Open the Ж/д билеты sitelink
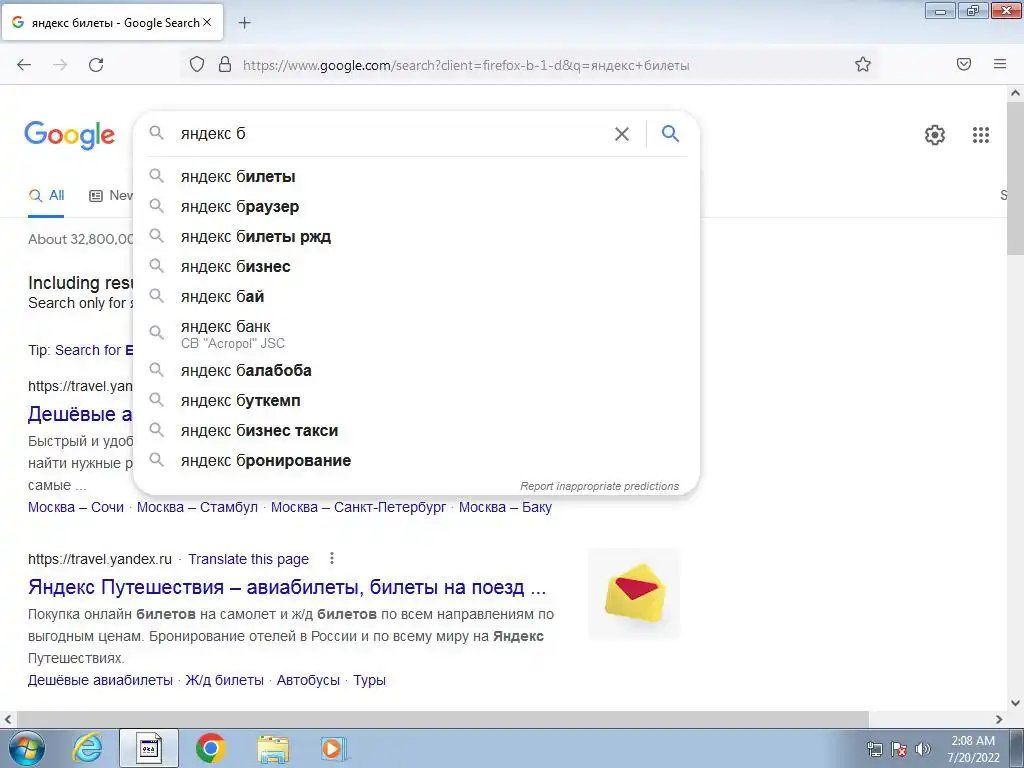 tap(225, 680)
